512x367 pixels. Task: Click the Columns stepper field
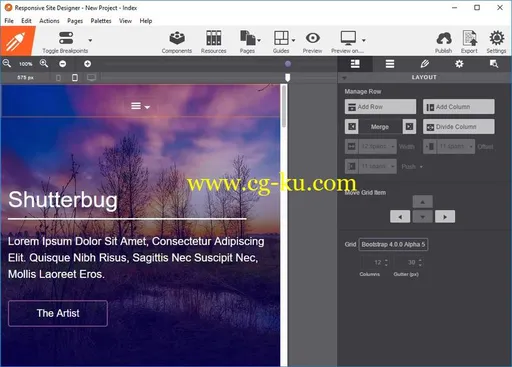click(376, 263)
